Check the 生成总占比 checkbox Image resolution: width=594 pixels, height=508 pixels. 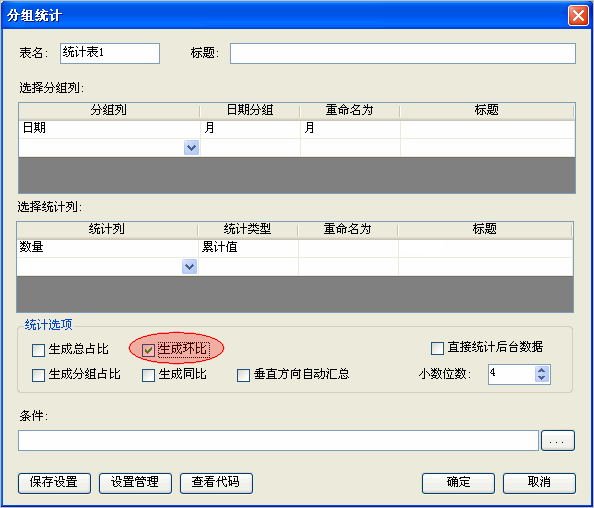point(38,350)
